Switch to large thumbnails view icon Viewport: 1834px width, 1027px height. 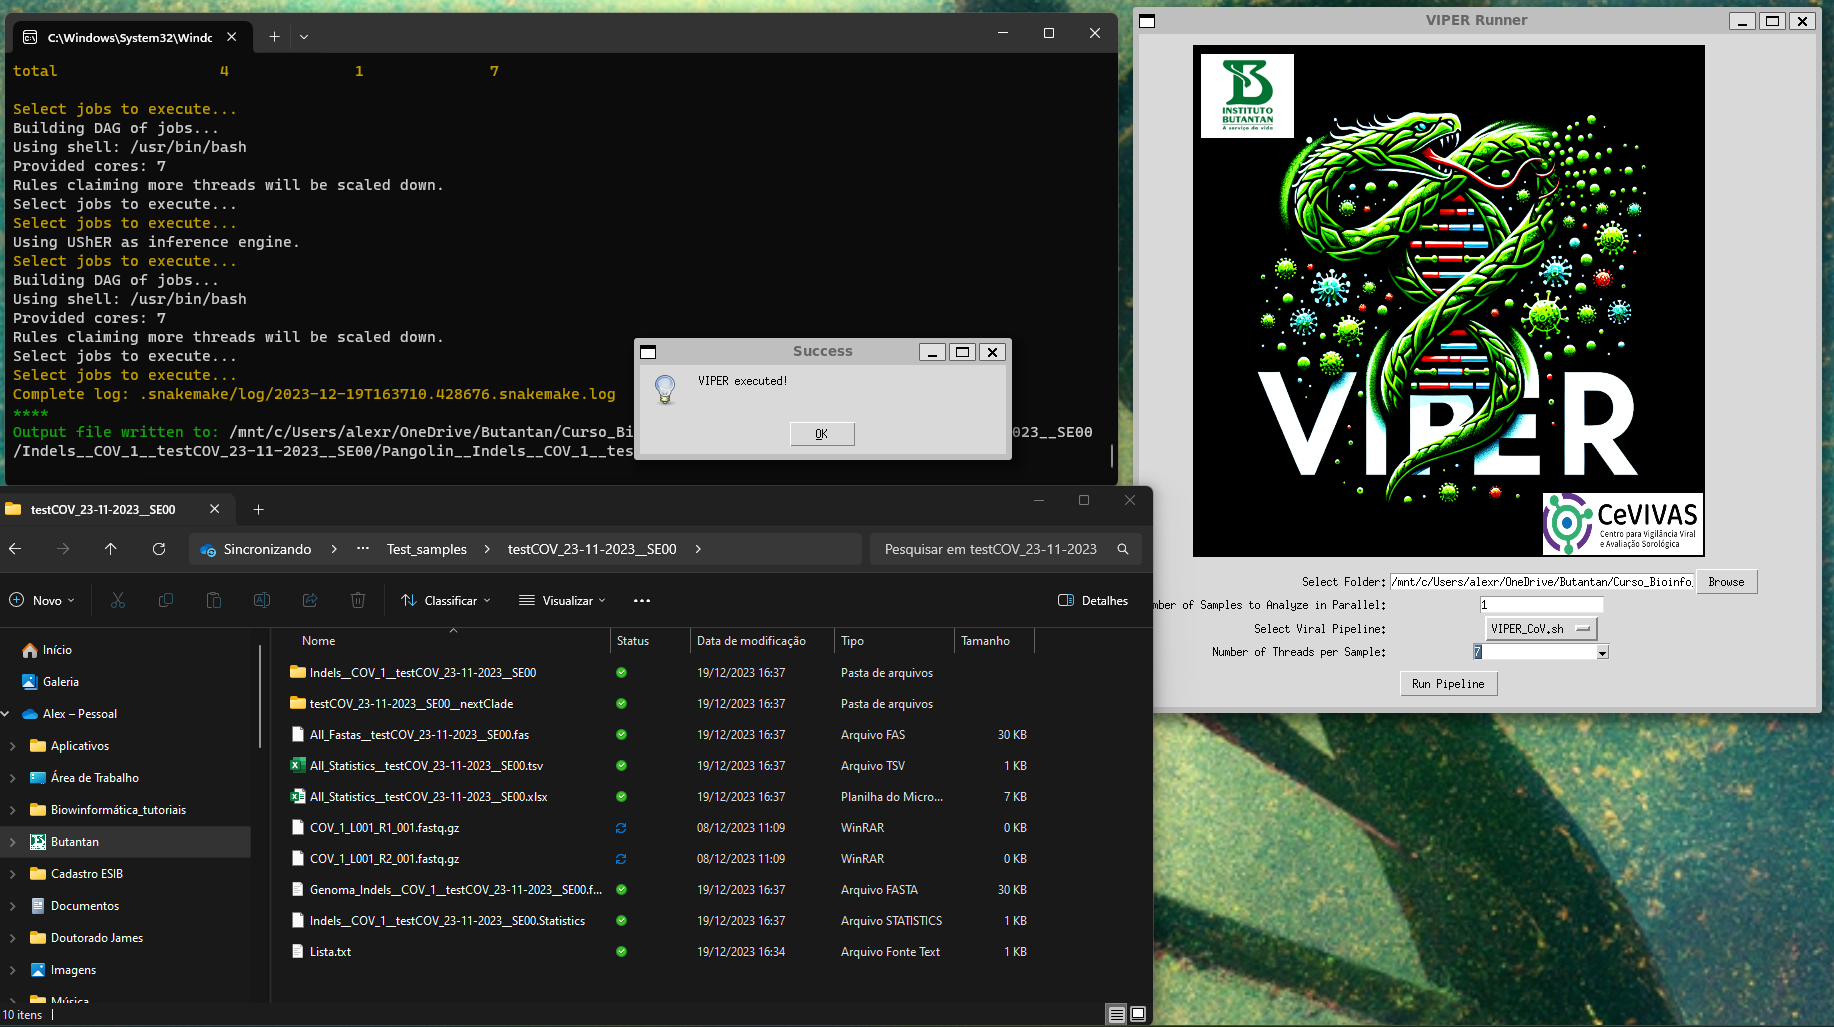1138,1014
